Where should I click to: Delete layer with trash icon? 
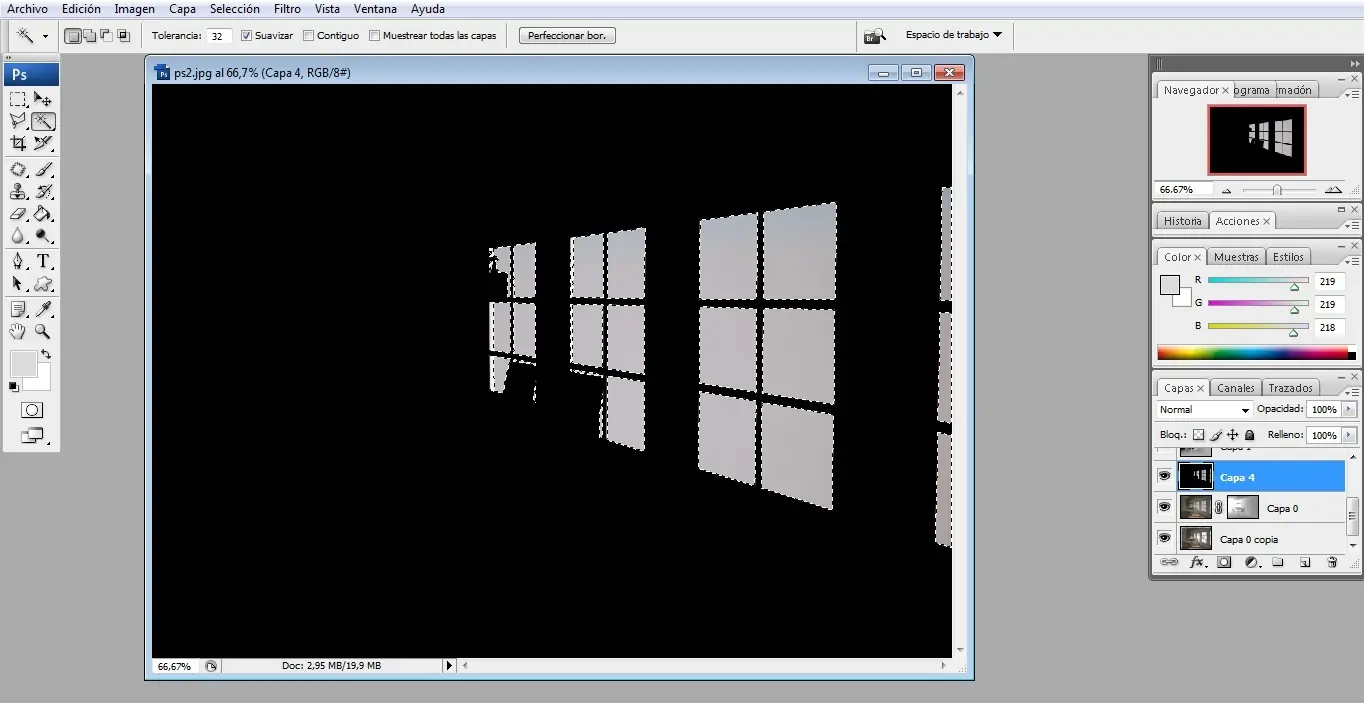pyautogui.click(x=1332, y=563)
